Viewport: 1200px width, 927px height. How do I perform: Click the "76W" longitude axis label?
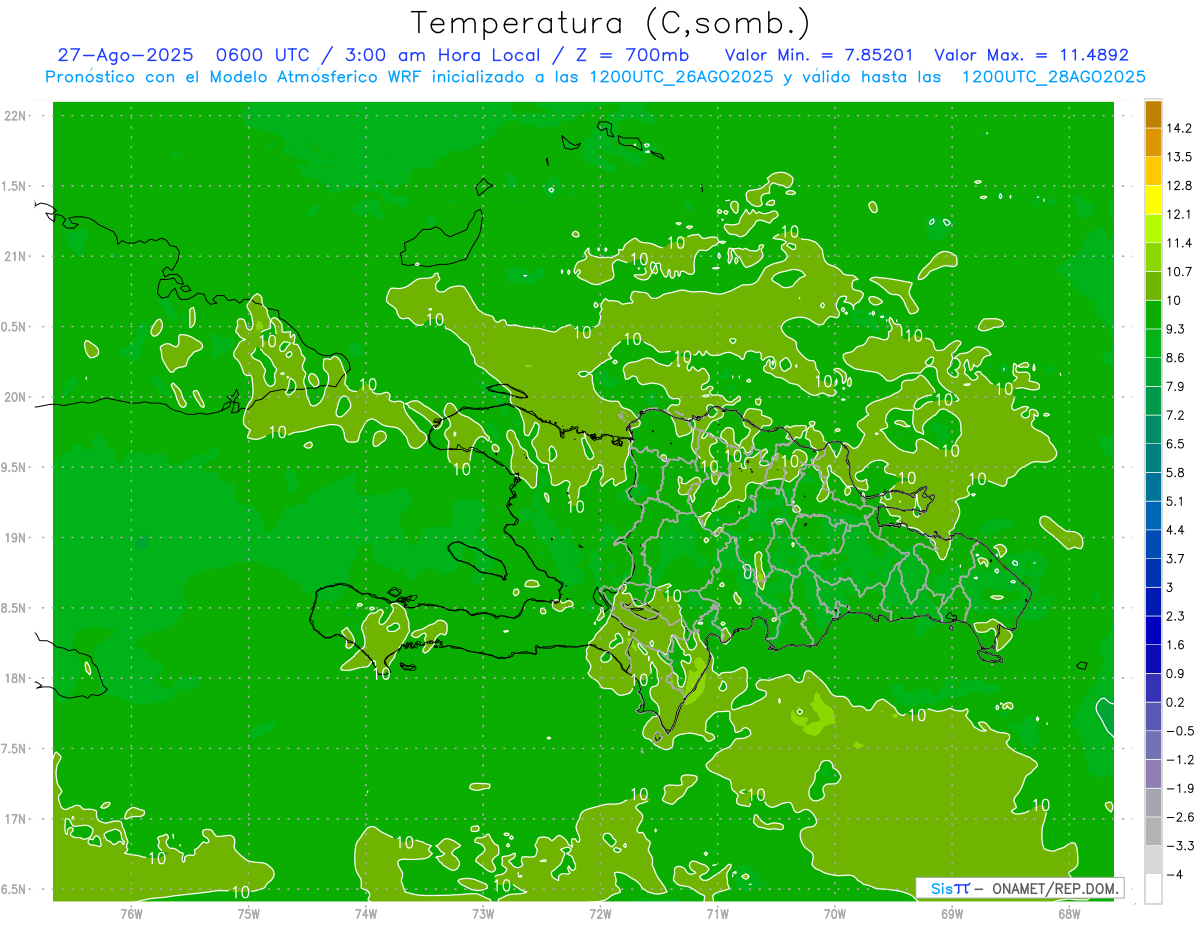131,912
